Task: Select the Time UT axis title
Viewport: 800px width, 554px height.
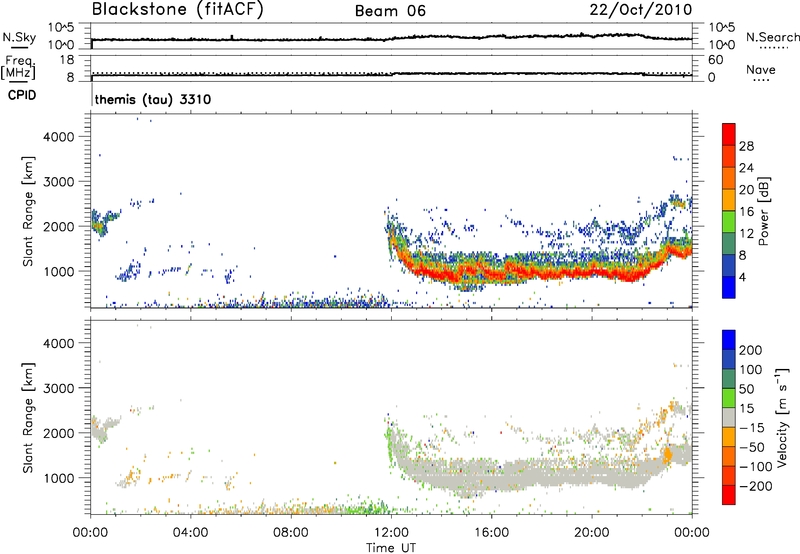Action: (x=391, y=548)
